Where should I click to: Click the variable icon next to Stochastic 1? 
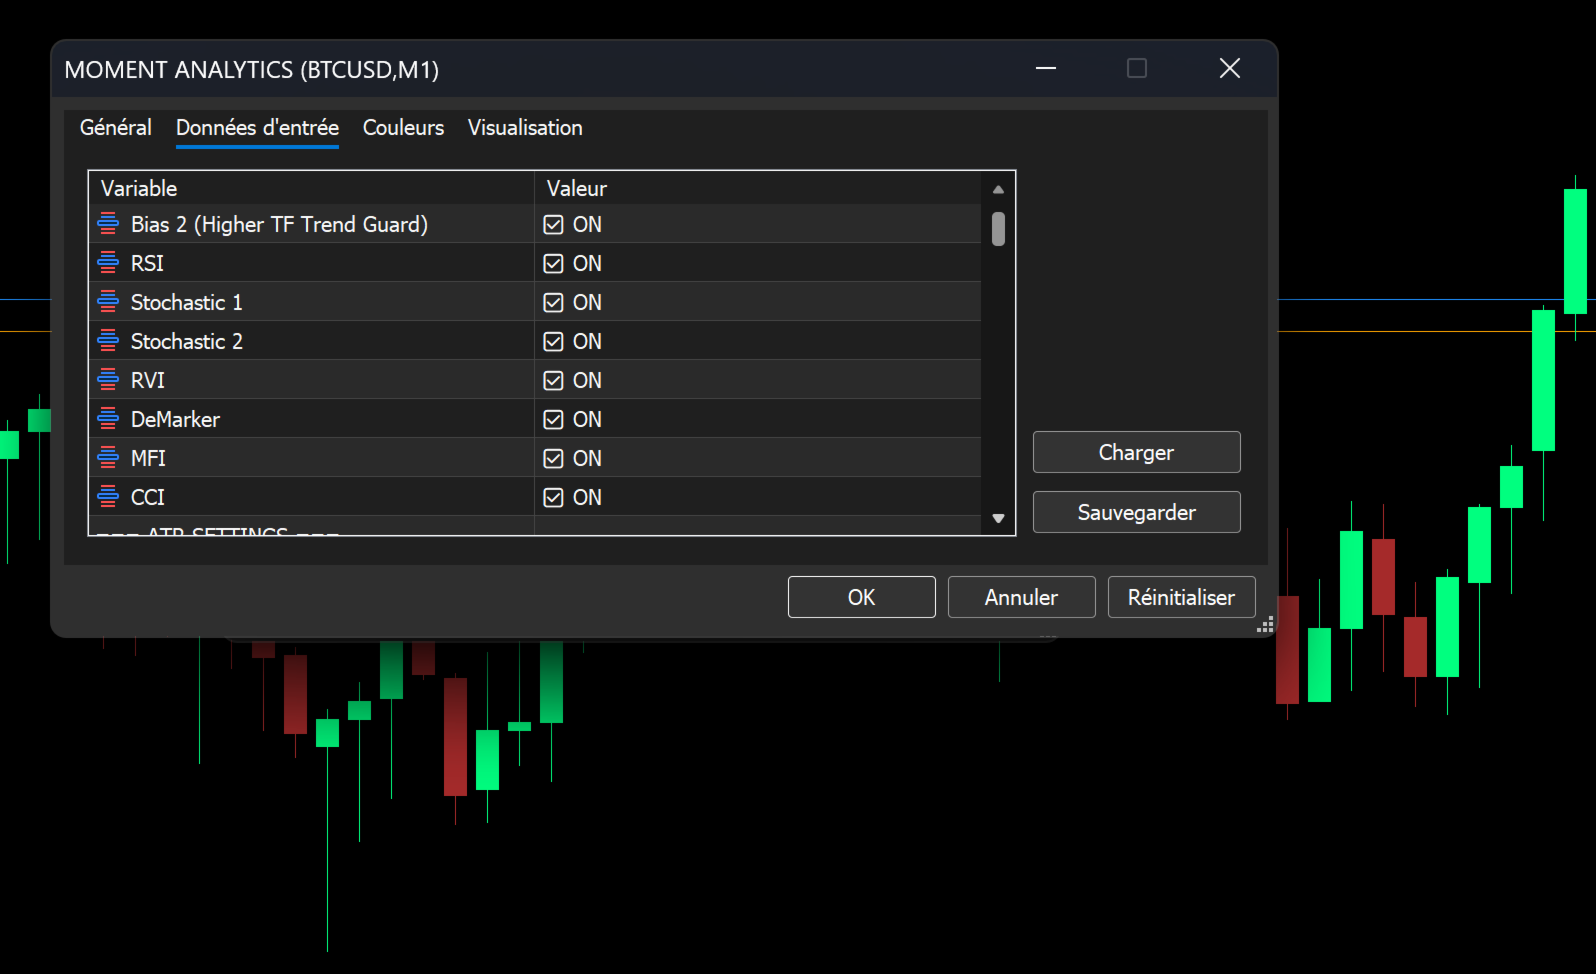pos(108,302)
